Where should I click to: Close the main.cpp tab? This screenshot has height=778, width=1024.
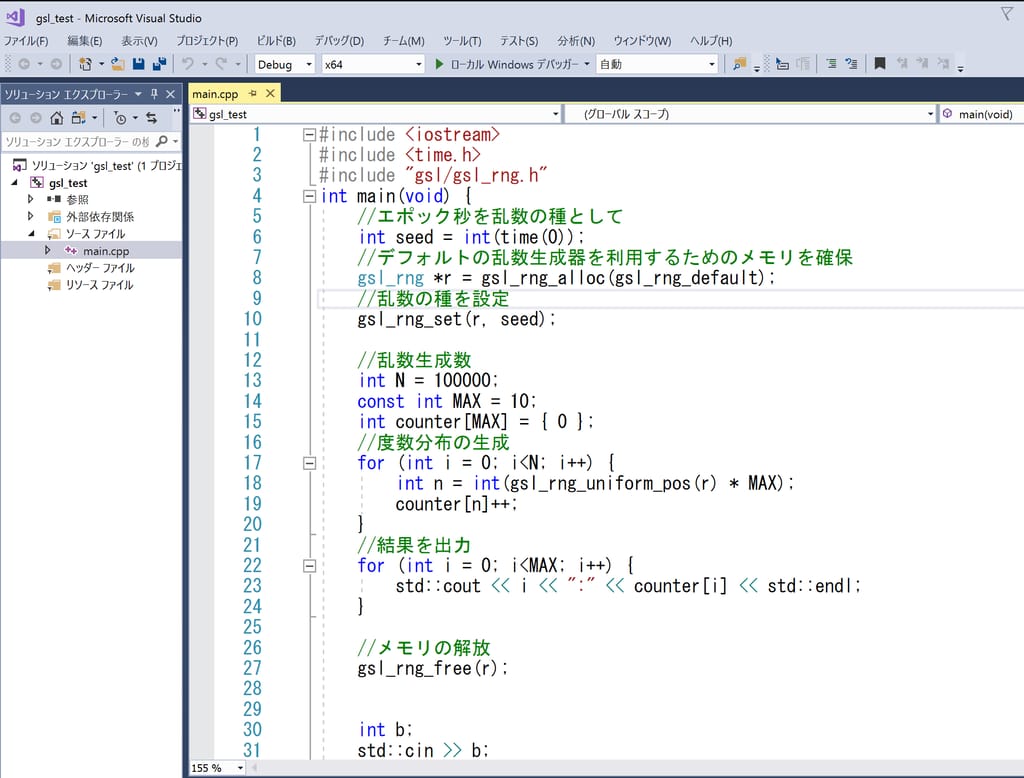coord(270,93)
